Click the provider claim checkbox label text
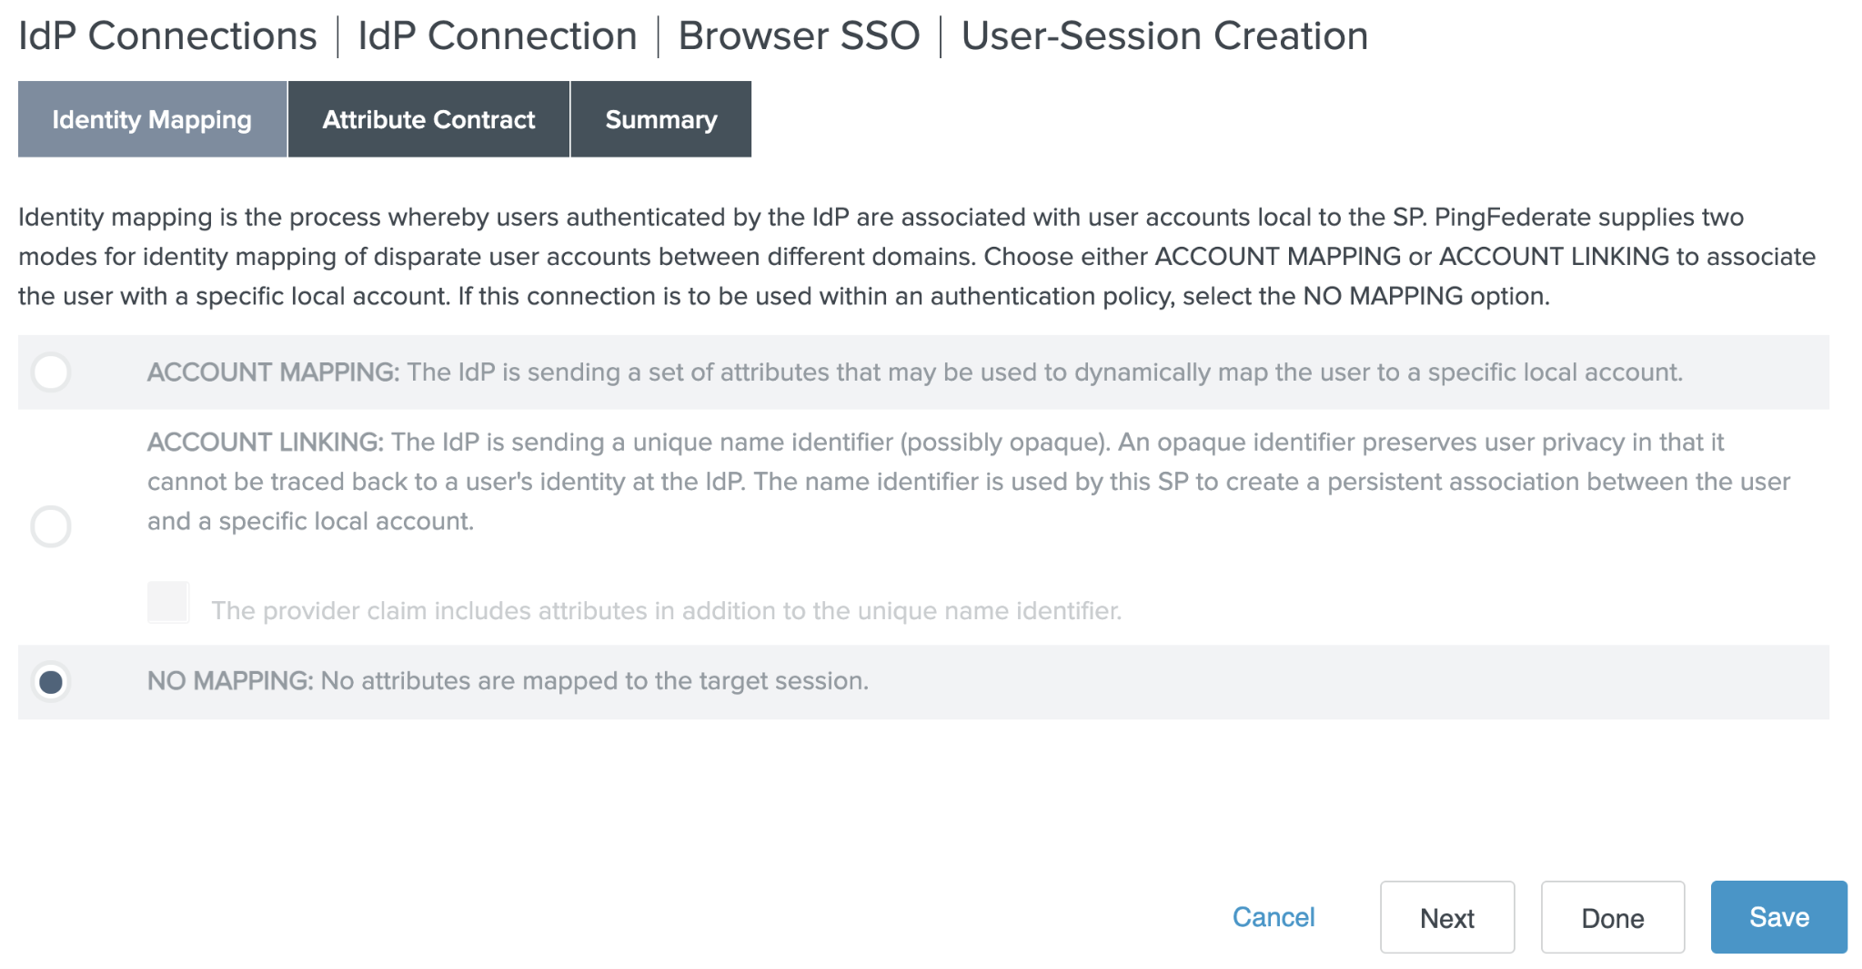 click(666, 611)
